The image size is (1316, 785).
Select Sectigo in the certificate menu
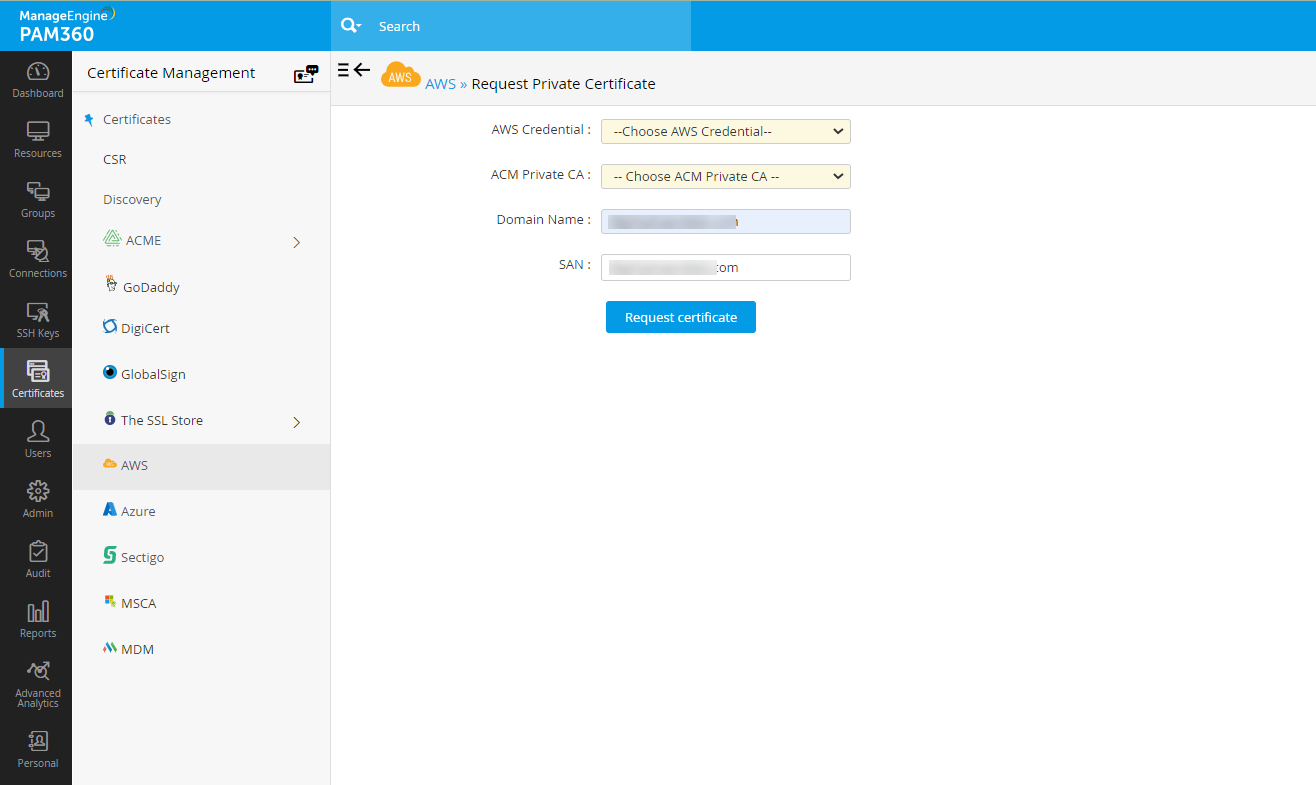click(x=142, y=557)
